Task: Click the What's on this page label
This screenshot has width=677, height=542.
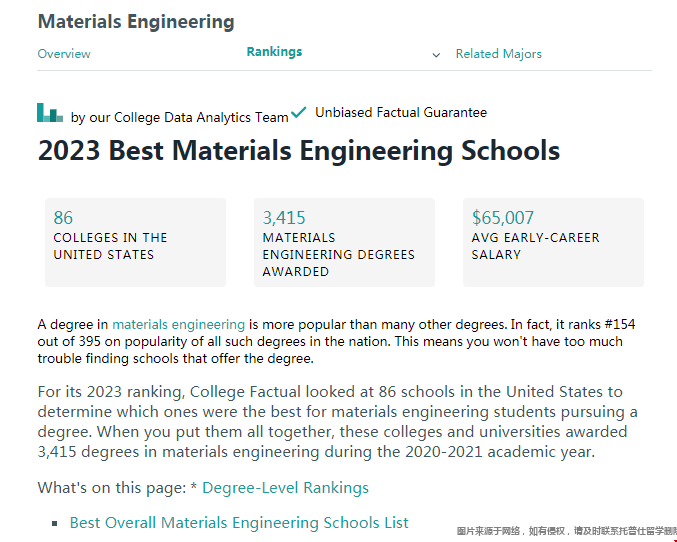Action: click(111, 488)
